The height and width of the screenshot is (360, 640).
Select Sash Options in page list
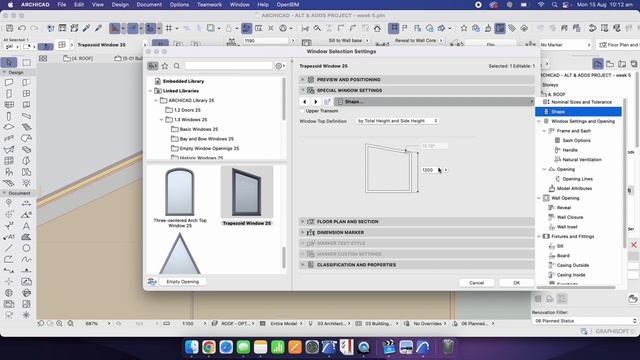click(576, 140)
